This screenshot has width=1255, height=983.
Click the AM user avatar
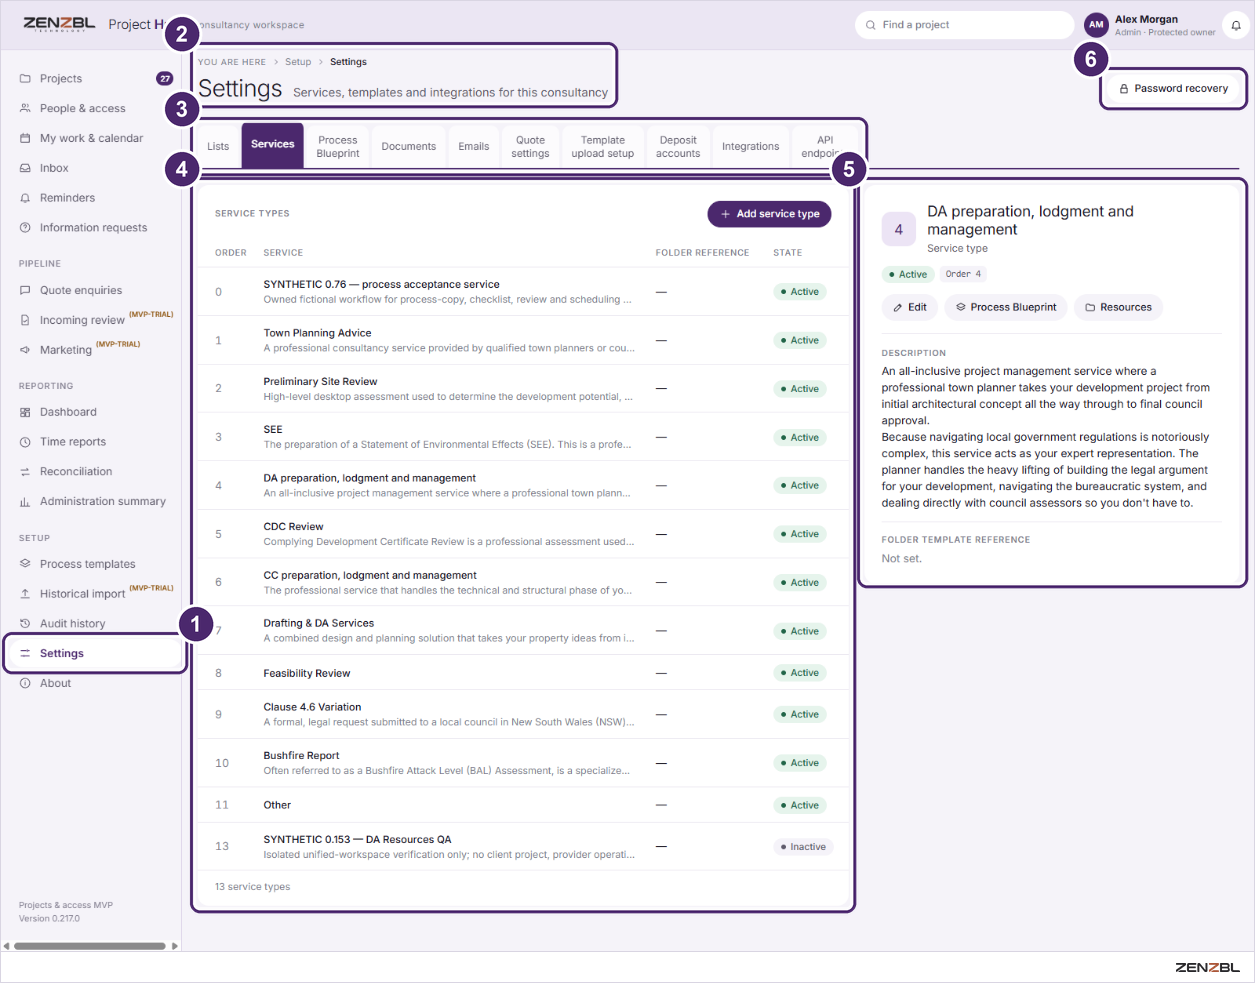[1096, 25]
